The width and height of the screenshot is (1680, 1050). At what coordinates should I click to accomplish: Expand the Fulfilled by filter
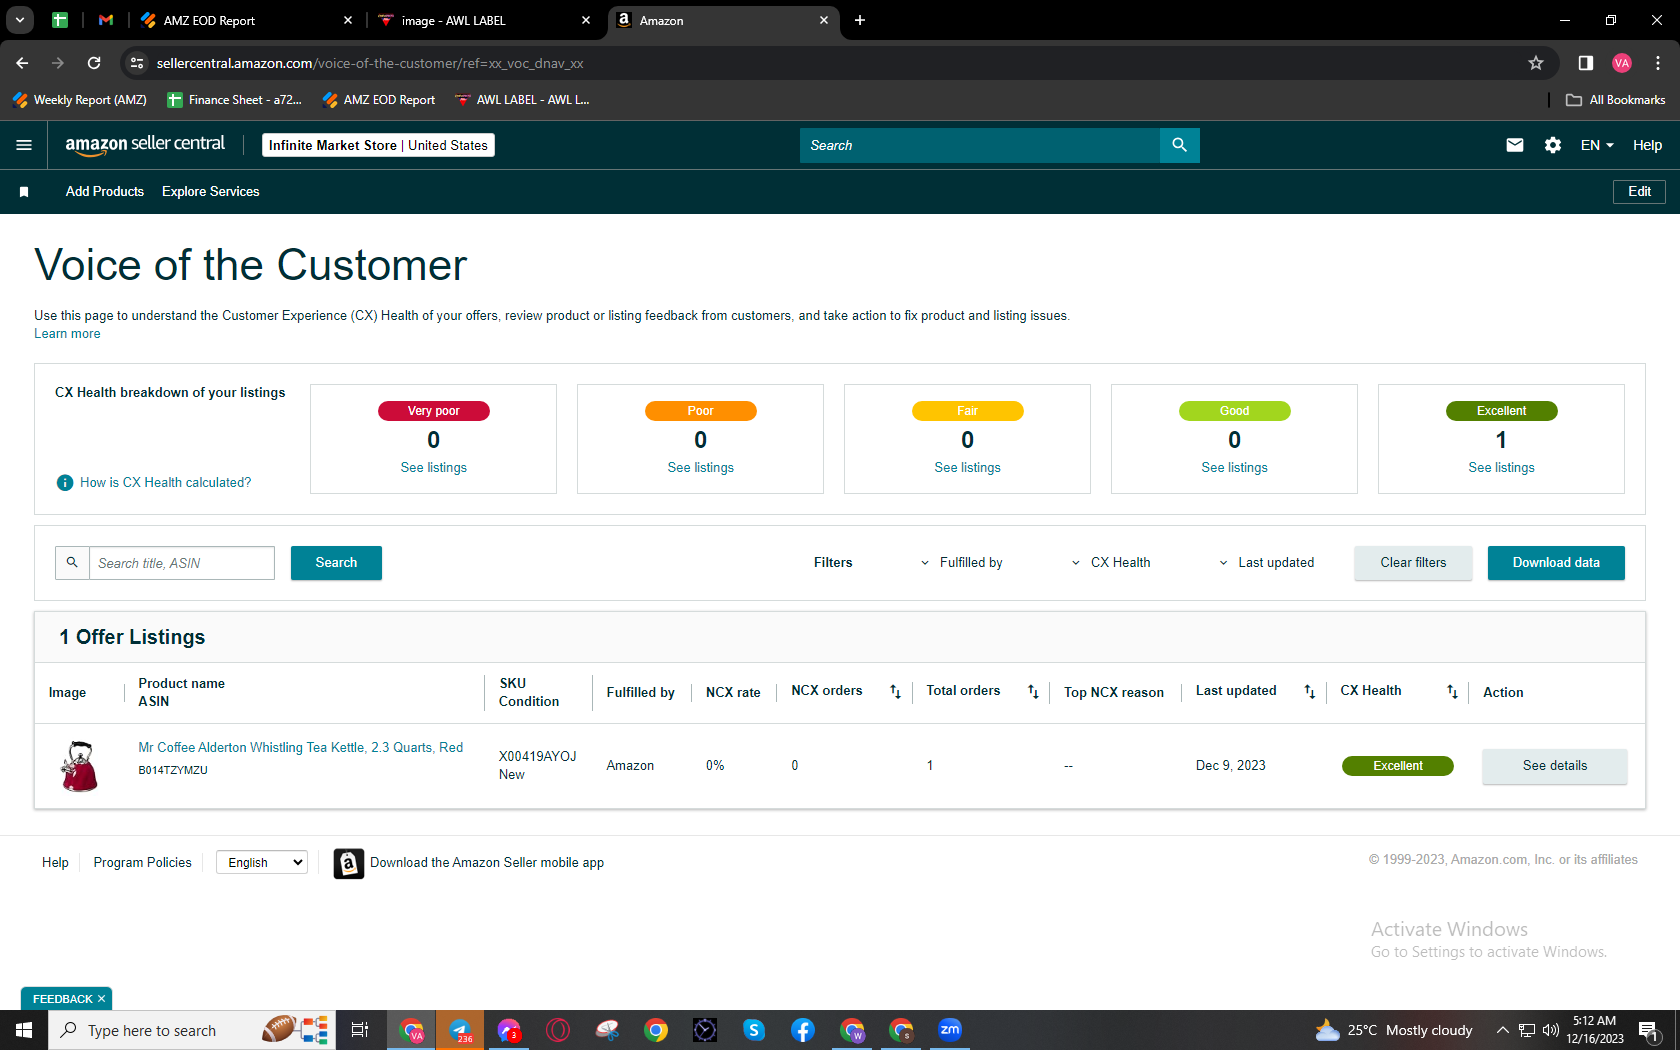961,563
